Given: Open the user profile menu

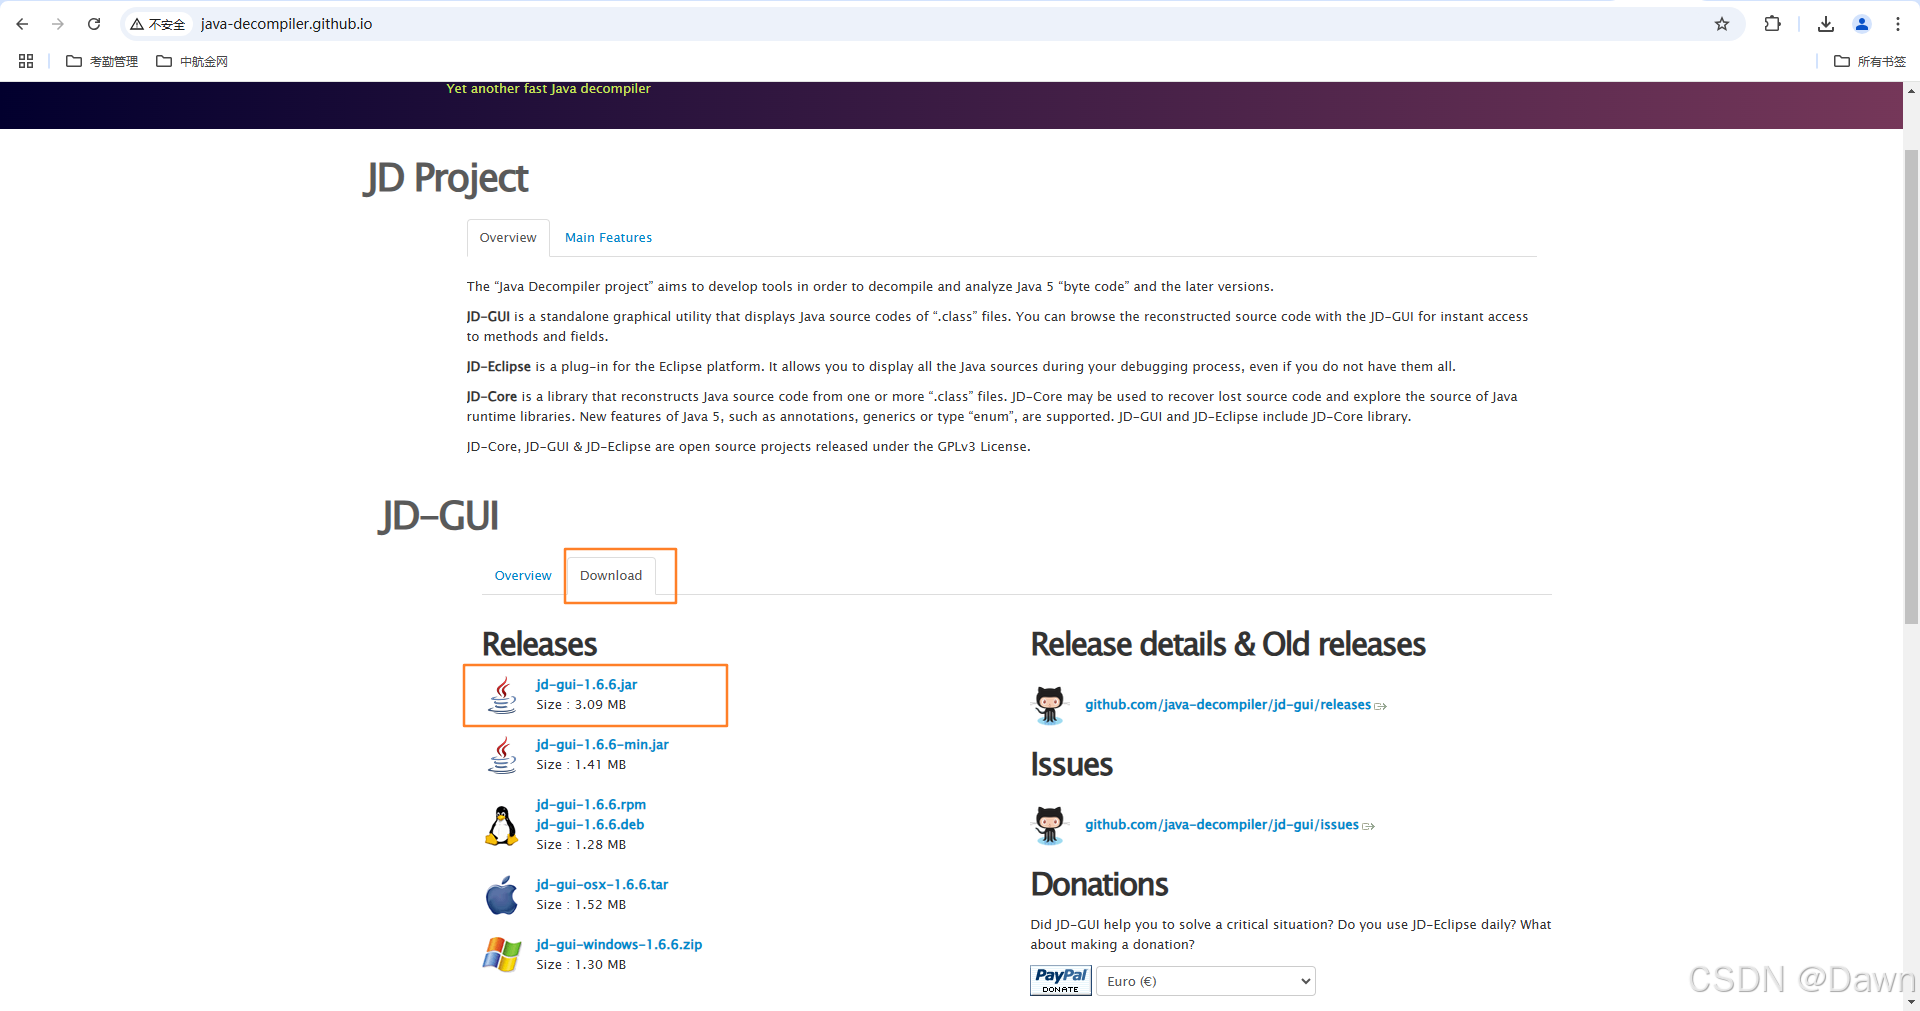Looking at the screenshot, I should pos(1862,24).
